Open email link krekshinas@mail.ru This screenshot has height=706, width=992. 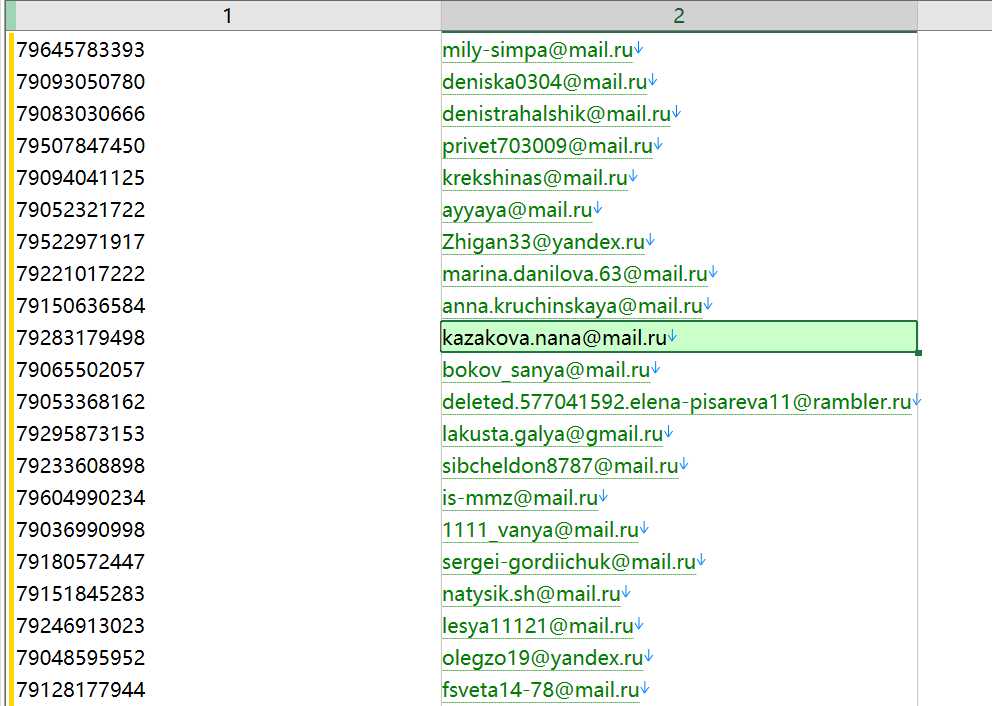[x=535, y=178]
